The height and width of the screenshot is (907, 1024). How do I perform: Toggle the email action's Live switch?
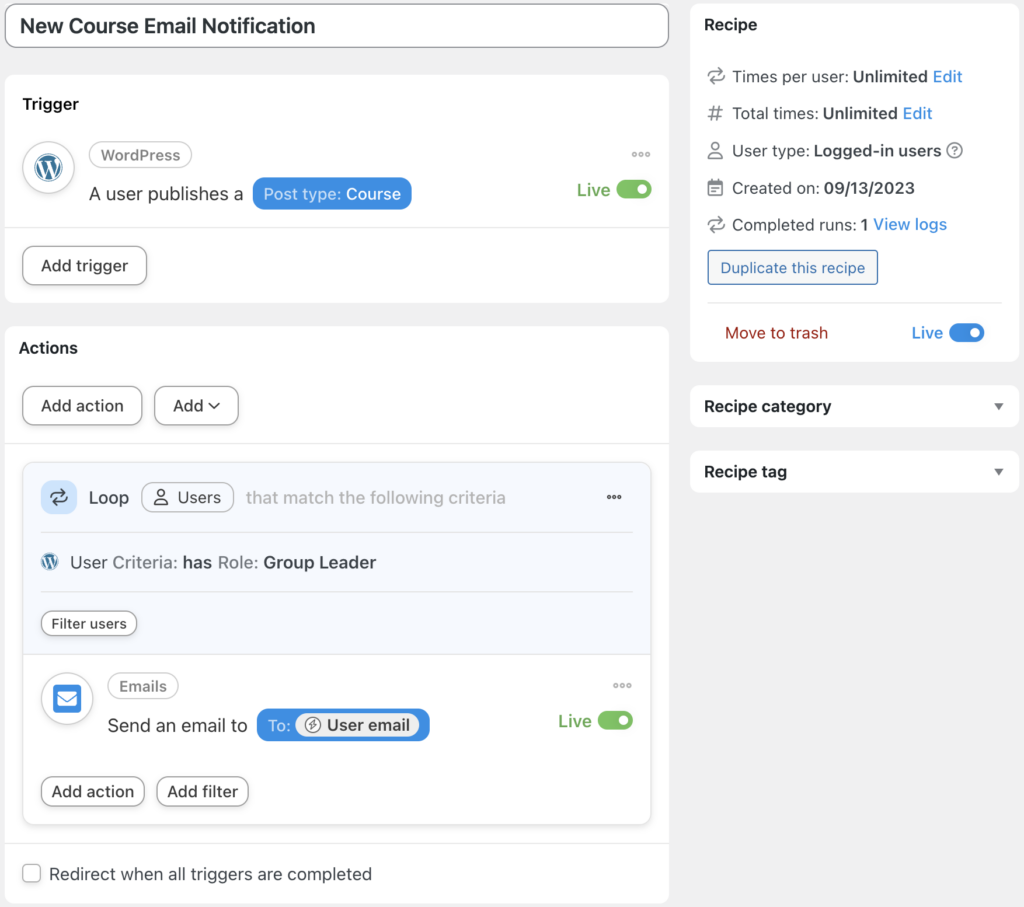tap(615, 721)
